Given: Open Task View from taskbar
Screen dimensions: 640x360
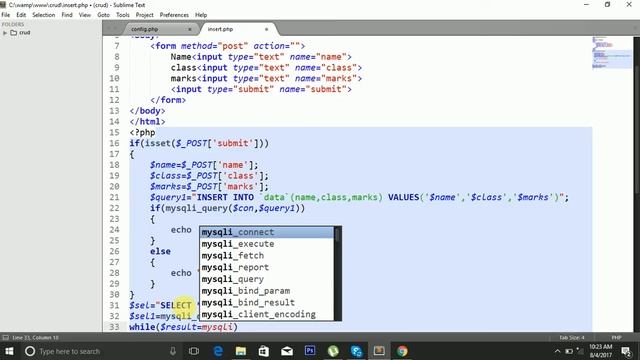Looking at the screenshot, I should click(194, 351).
